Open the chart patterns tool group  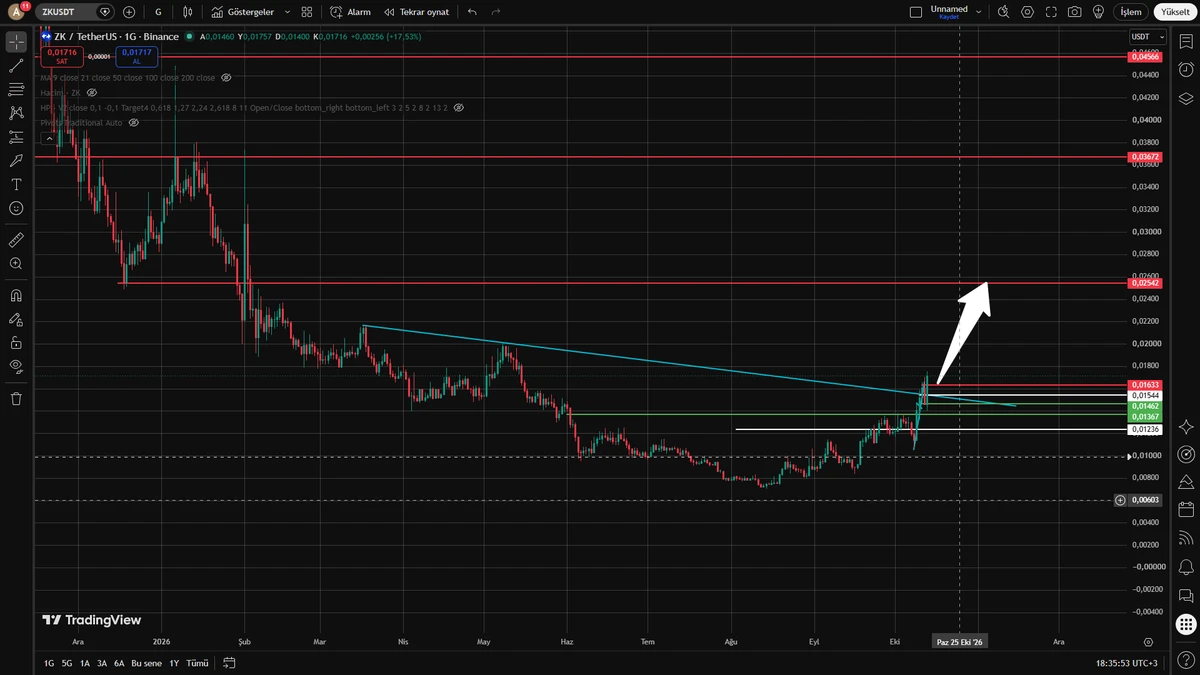coord(16,113)
